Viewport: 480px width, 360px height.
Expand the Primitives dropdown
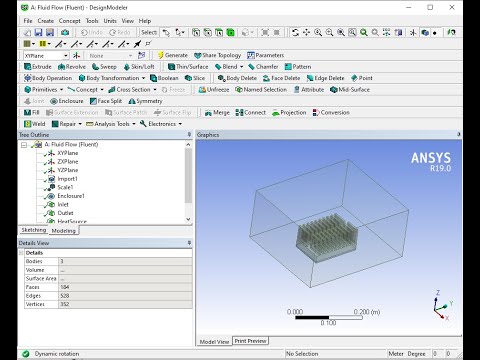point(61,90)
